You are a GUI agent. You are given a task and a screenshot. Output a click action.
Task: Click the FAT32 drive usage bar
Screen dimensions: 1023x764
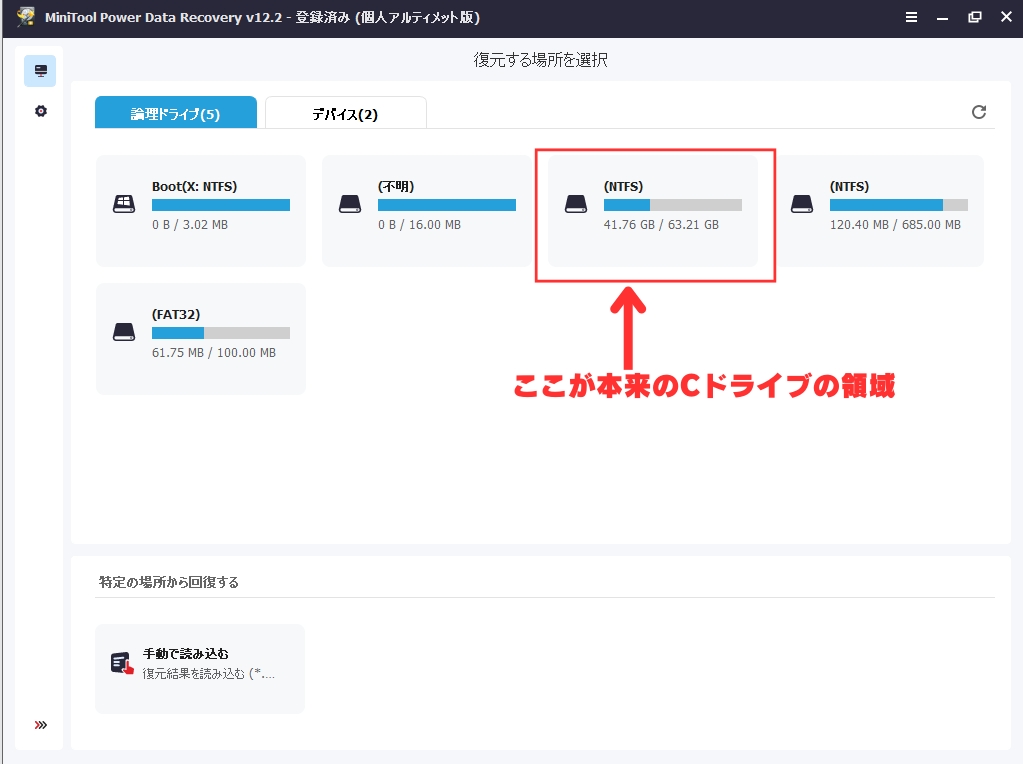[x=221, y=333]
